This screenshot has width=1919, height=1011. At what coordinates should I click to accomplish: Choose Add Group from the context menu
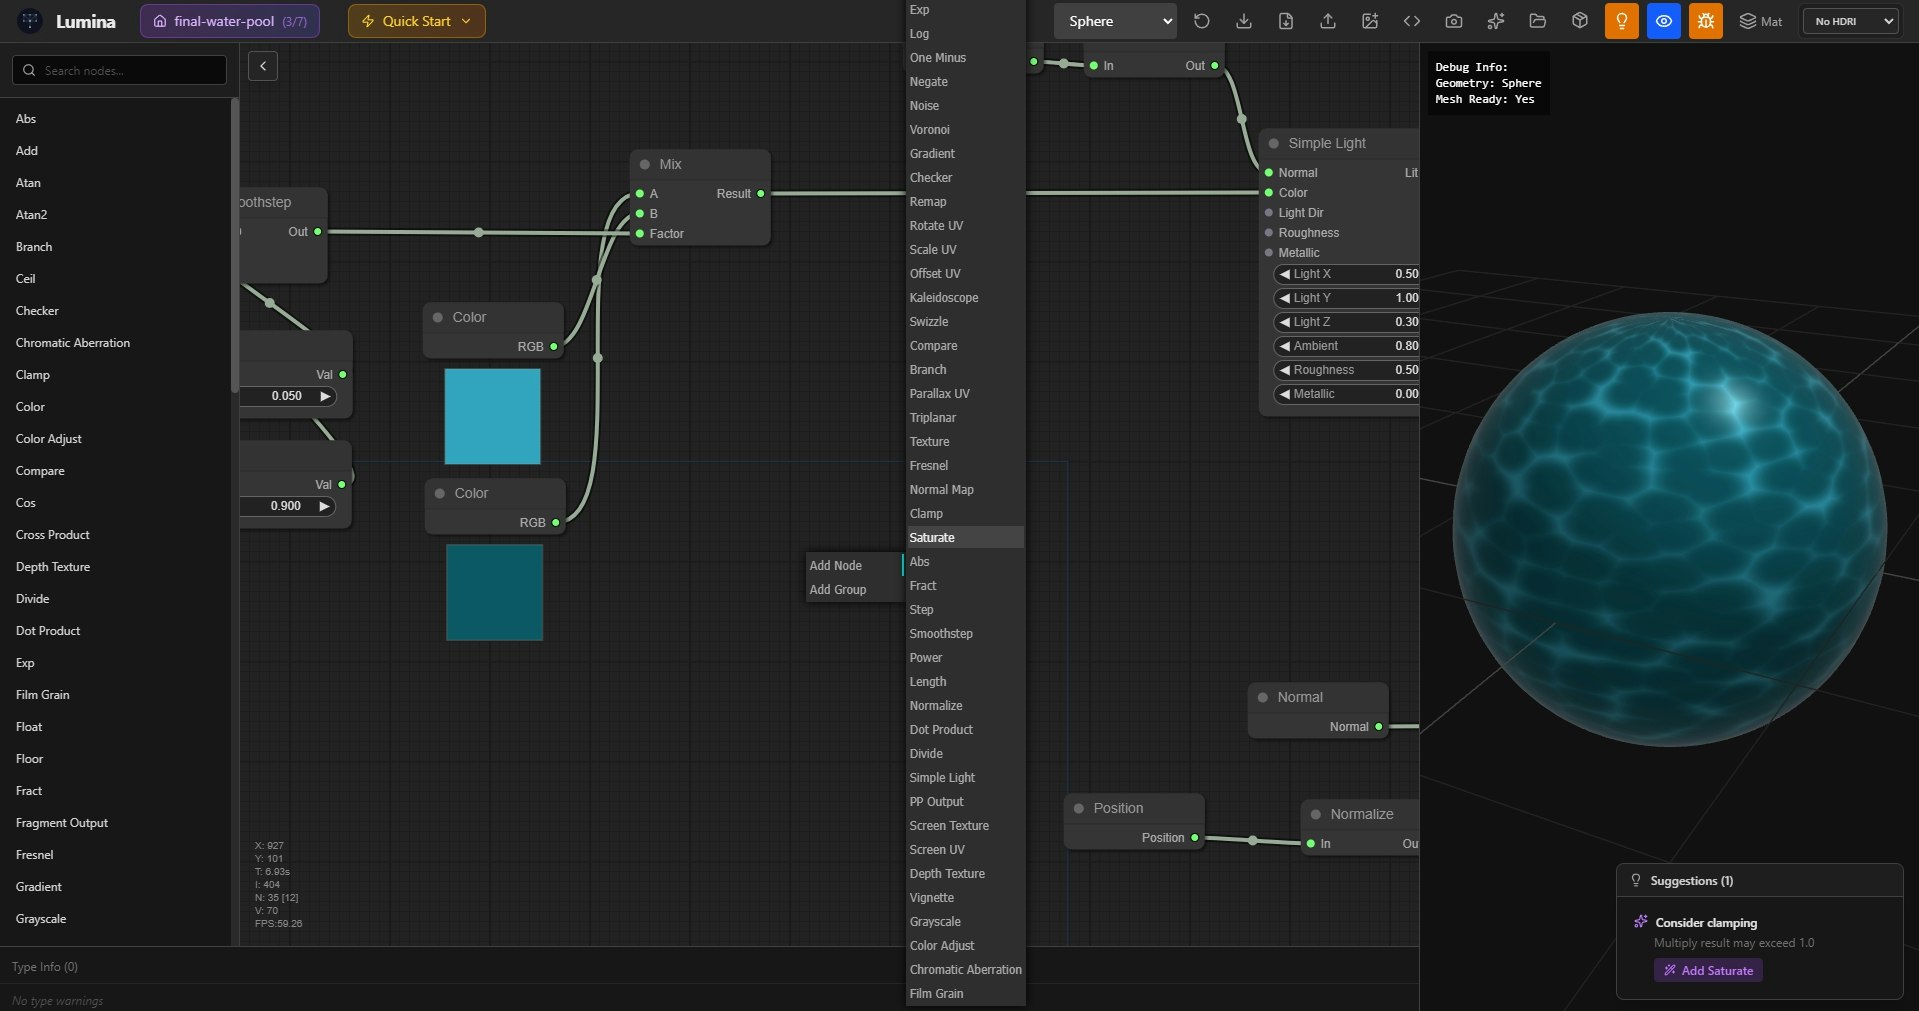click(838, 590)
